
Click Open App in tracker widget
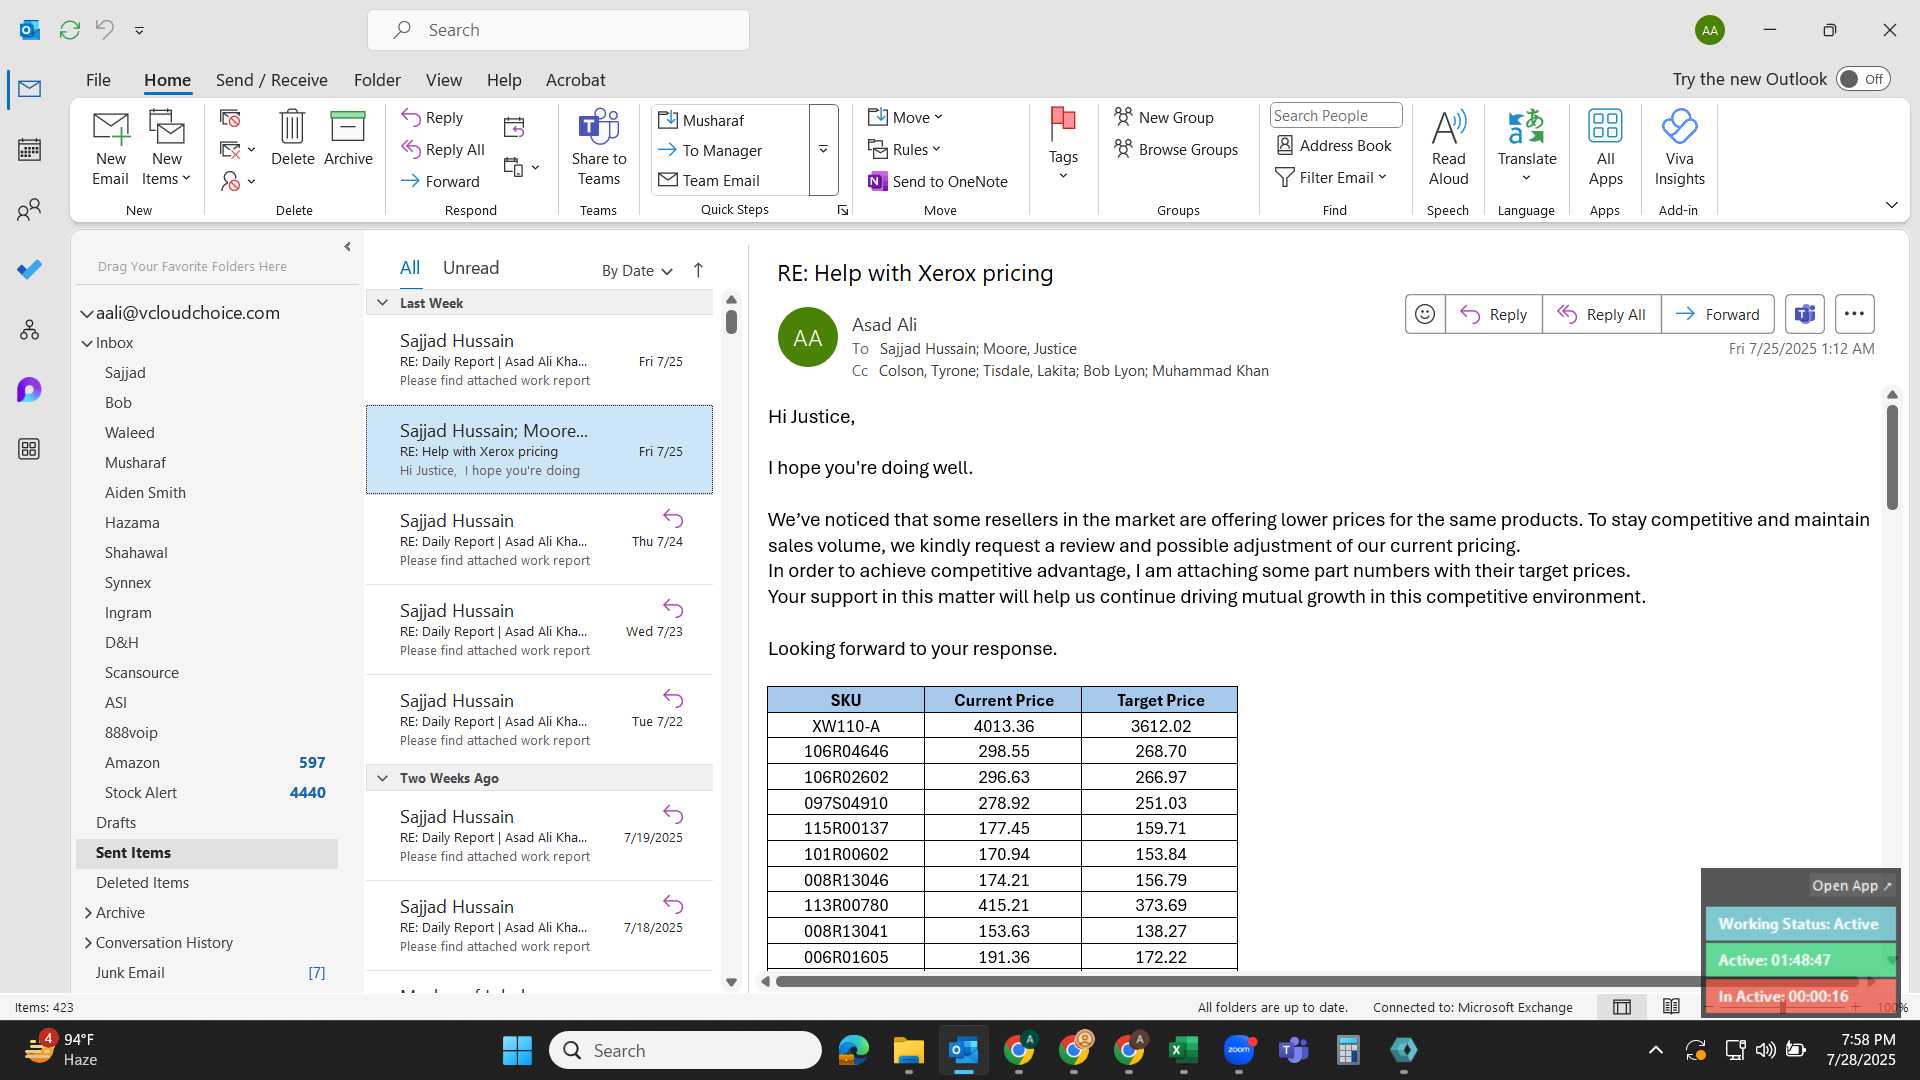pyautogui.click(x=1851, y=886)
